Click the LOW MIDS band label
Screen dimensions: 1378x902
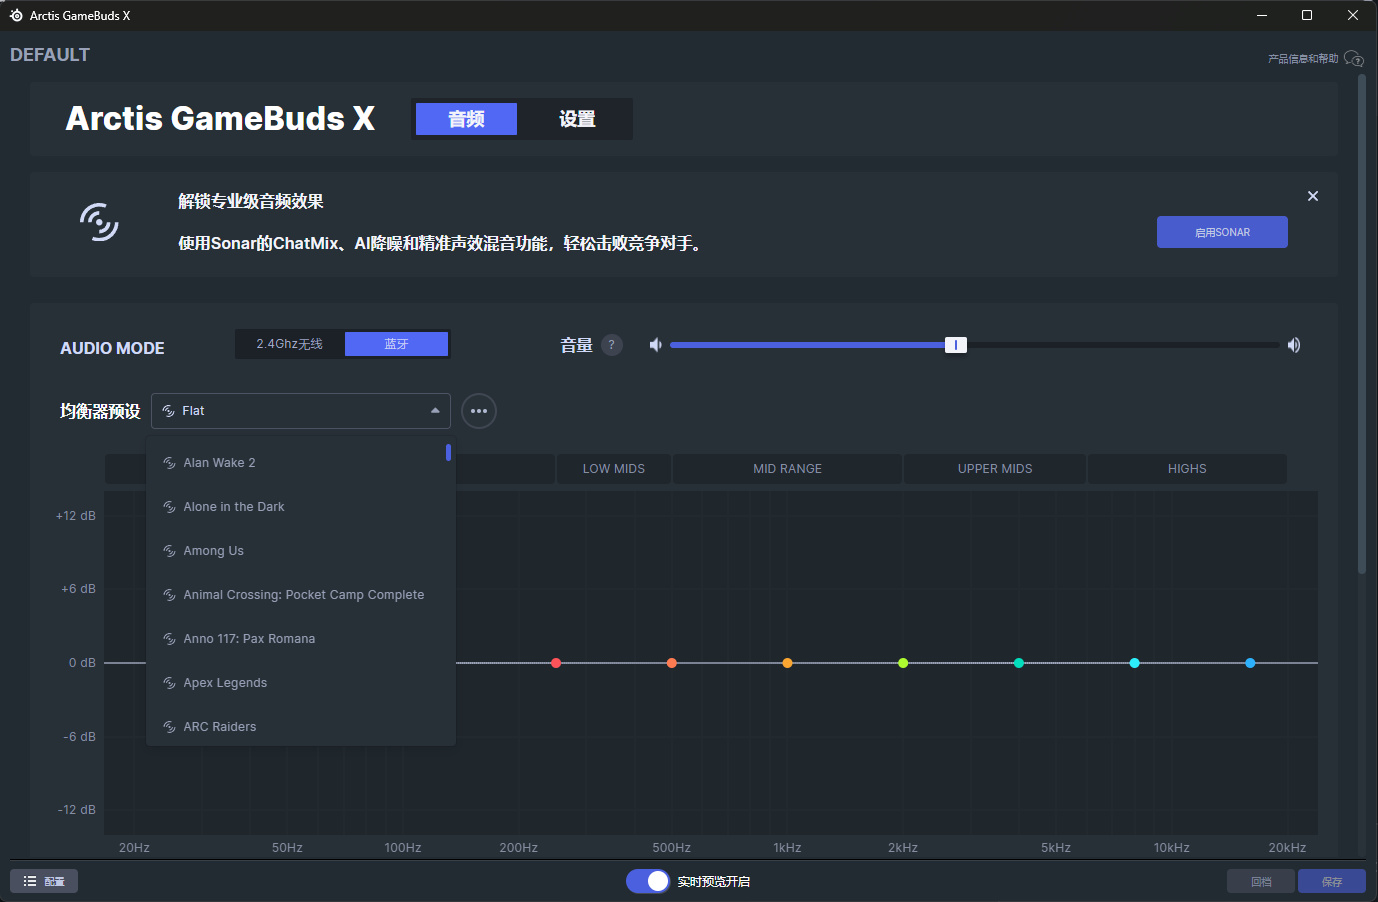pos(614,469)
